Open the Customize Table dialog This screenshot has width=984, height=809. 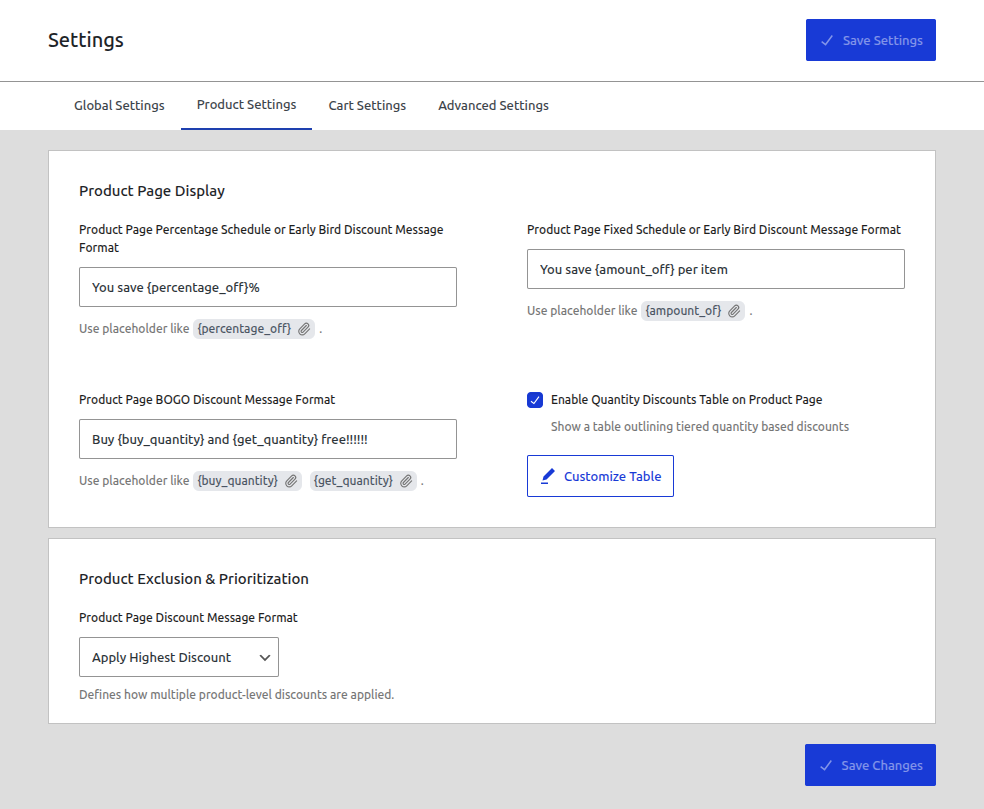(x=600, y=475)
